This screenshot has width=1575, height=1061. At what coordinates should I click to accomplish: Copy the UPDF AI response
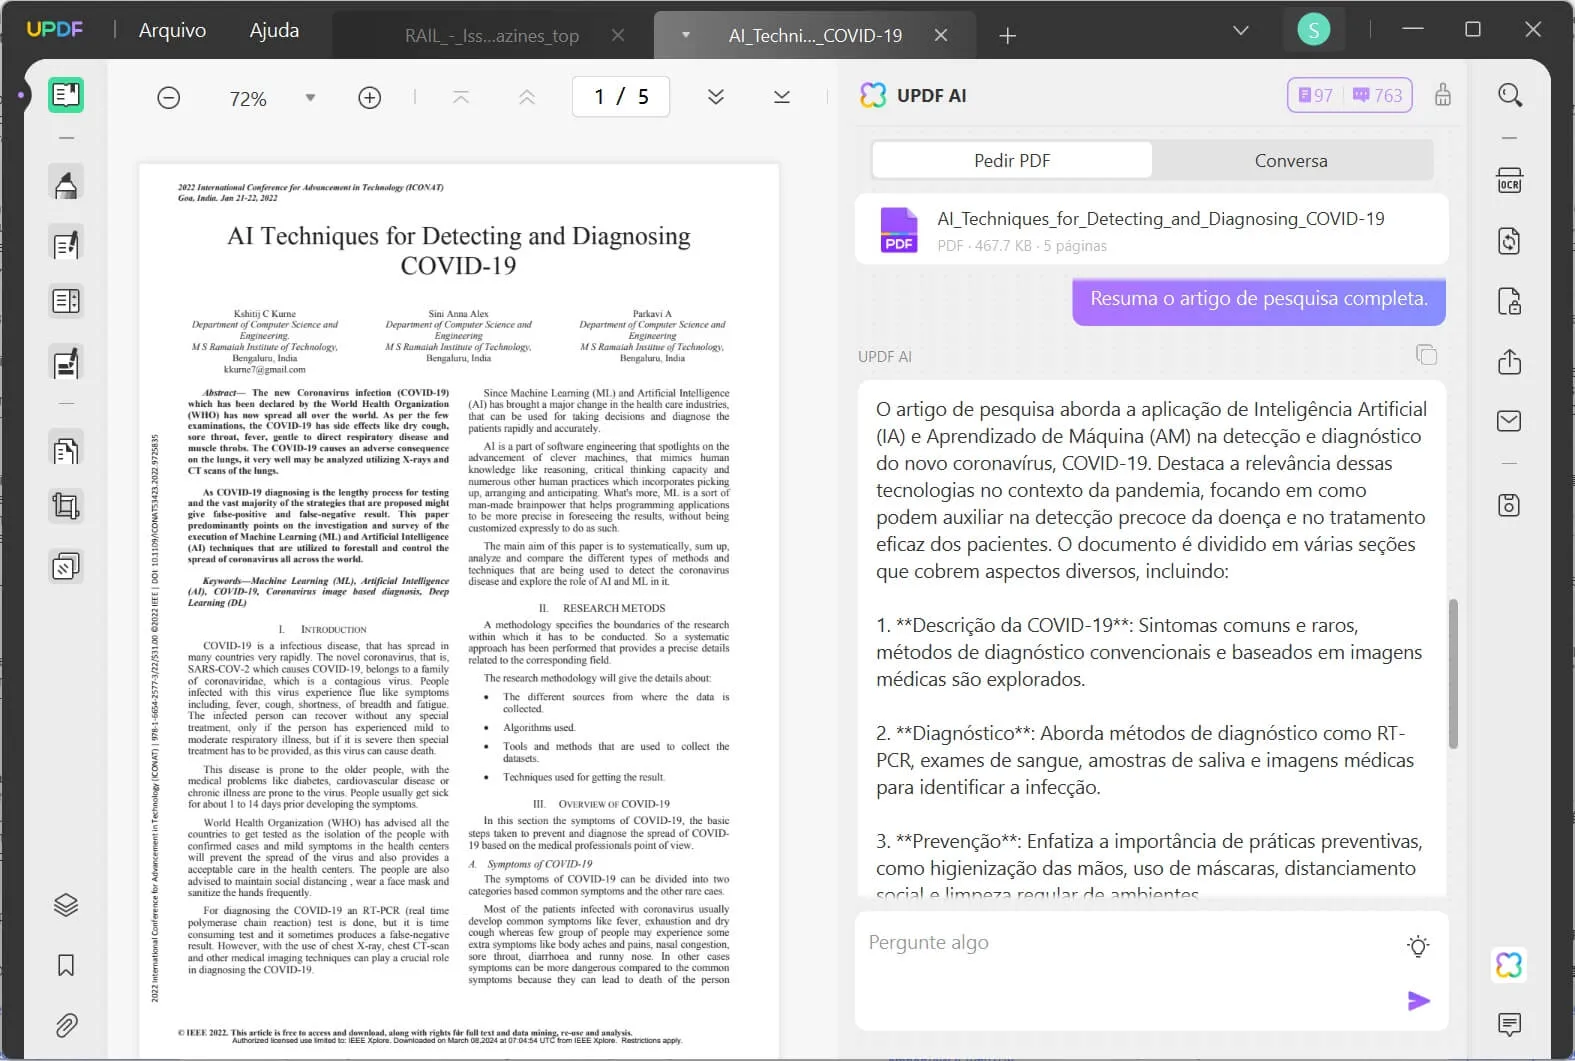(x=1426, y=355)
